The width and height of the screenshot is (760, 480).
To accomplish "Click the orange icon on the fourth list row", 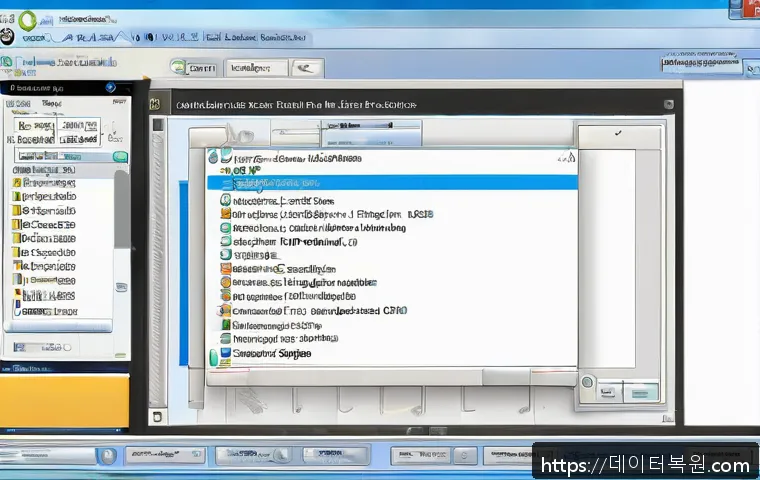I will 225,214.
